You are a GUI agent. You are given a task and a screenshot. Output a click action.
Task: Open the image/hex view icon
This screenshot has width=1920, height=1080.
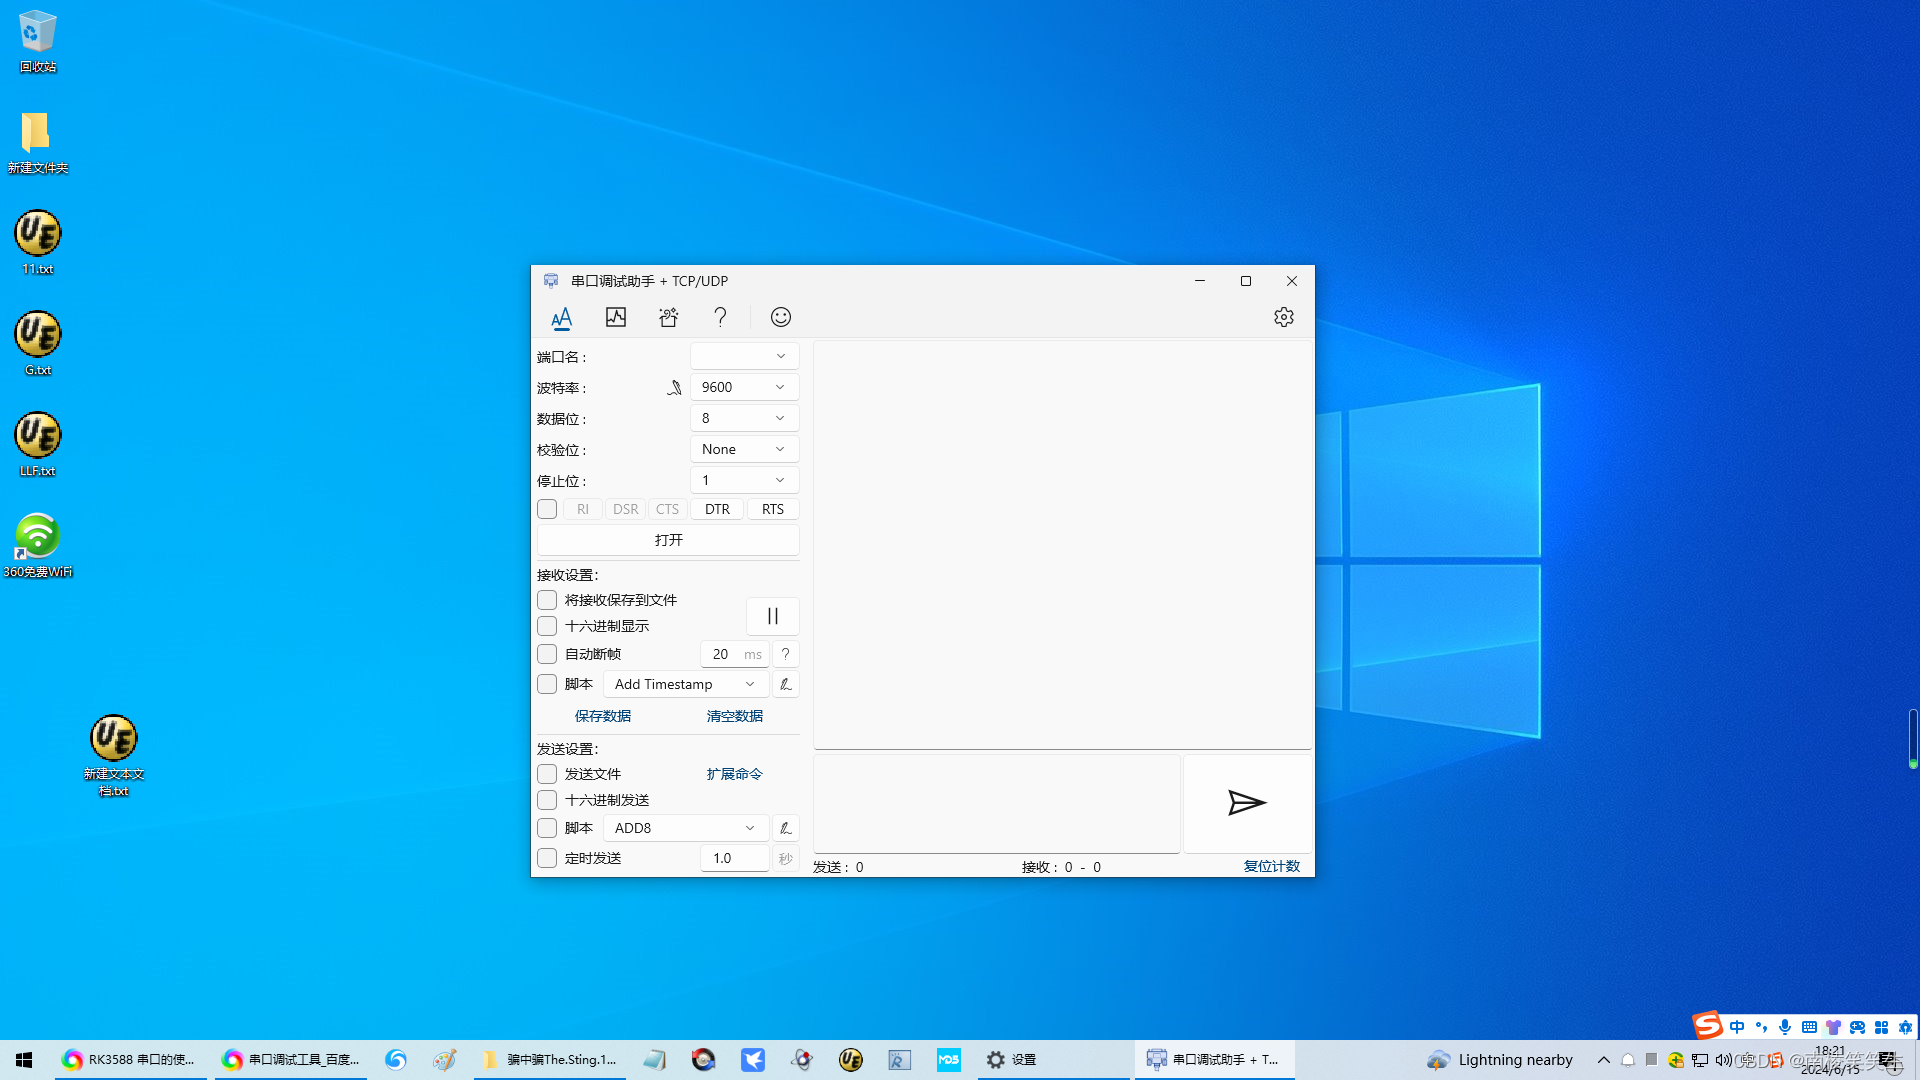616,316
